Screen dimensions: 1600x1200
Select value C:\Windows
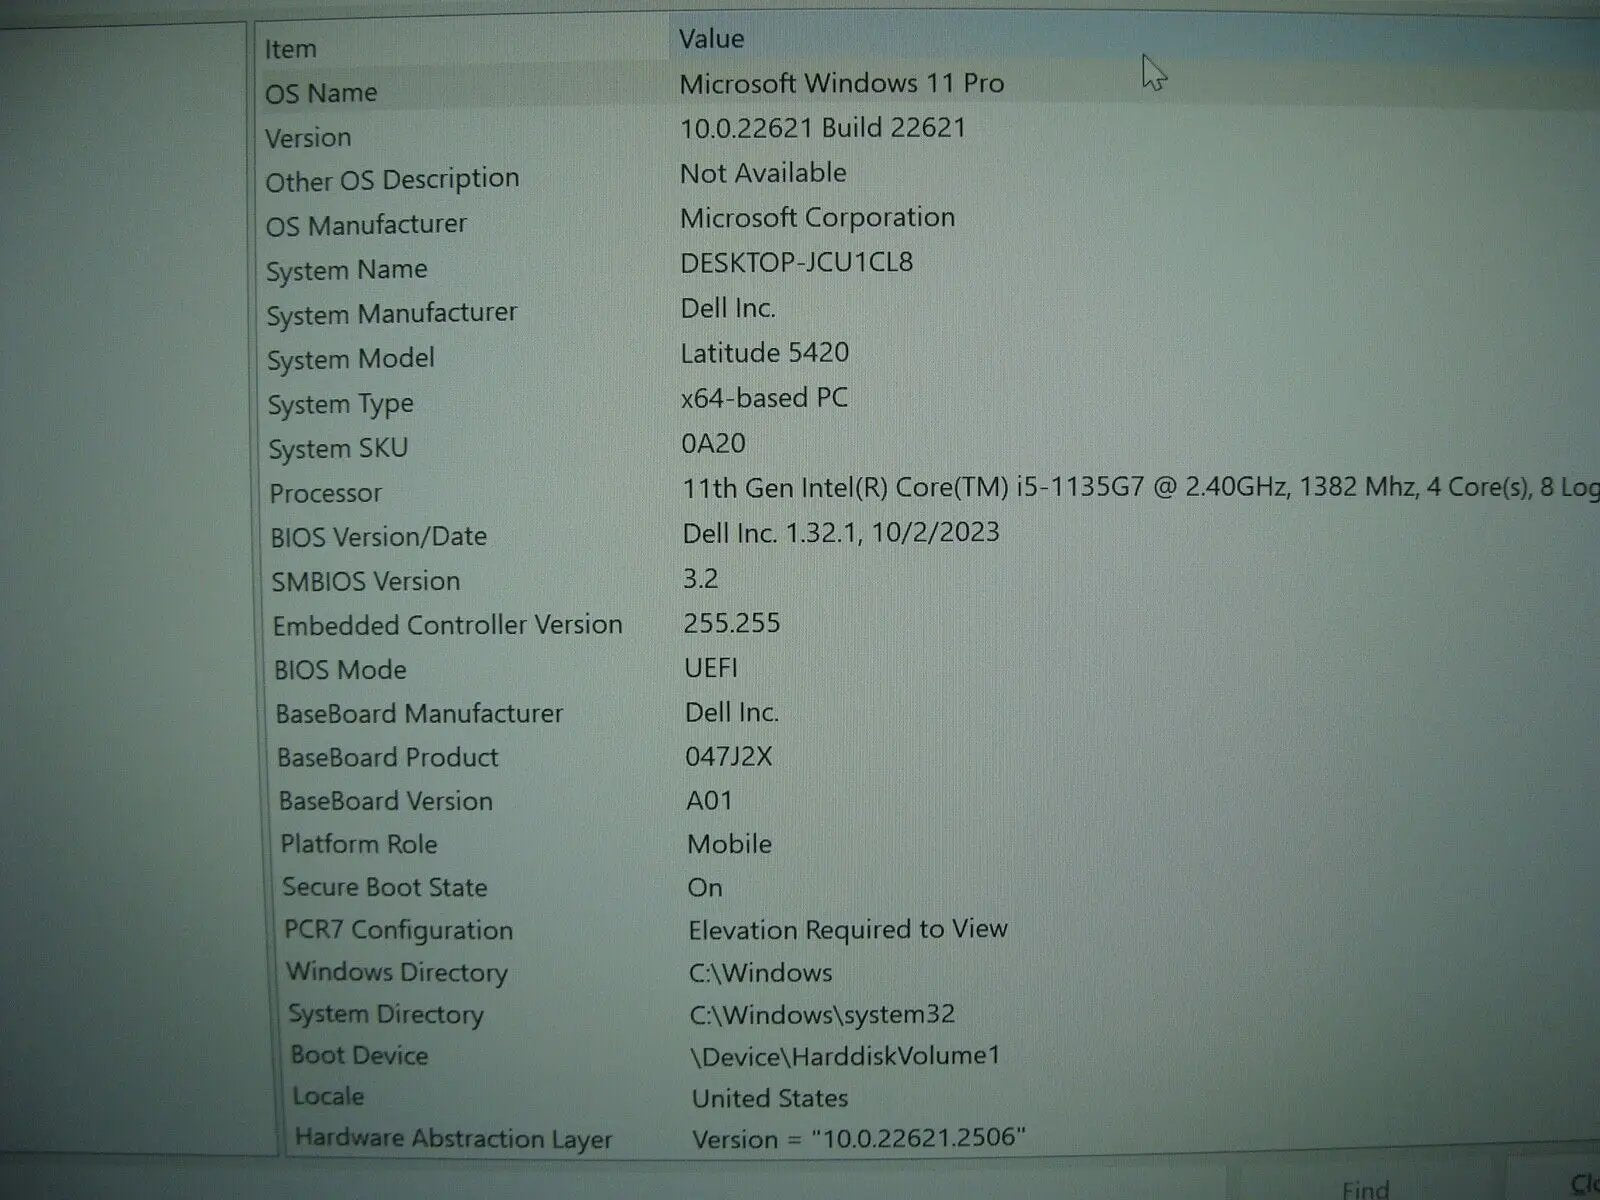760,973
